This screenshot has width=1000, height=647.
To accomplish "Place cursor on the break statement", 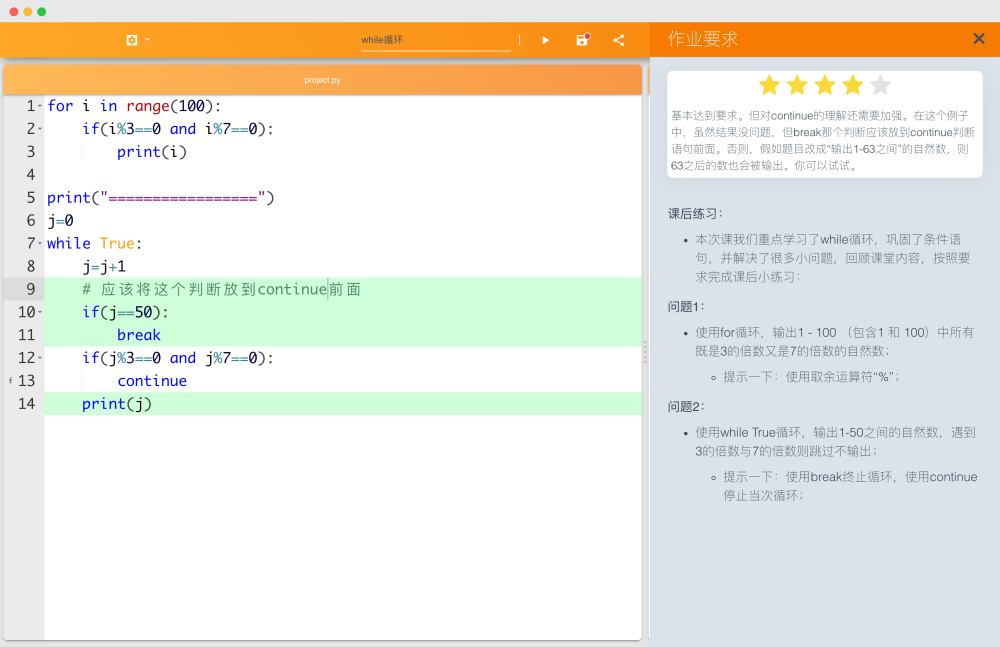I will [x=139, y=335].
